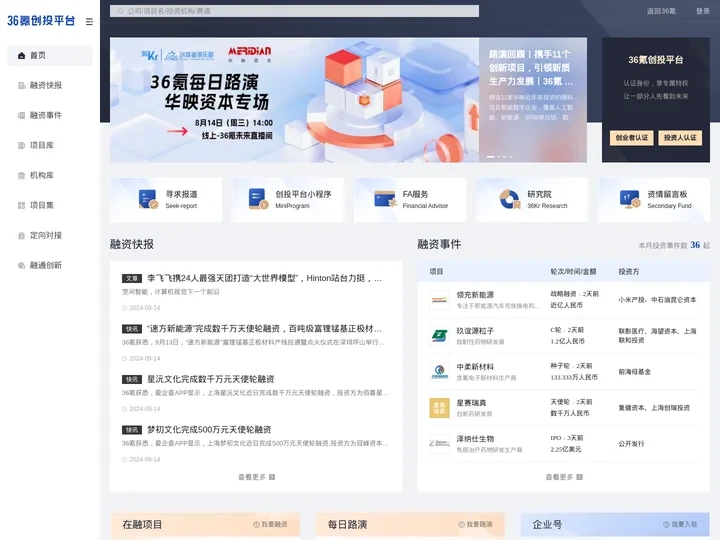The image size is (720, 540).
Task: Click the arrow icon beside 融资快报 查看更多
Action: pyautogui.click(x=272, y=477)
